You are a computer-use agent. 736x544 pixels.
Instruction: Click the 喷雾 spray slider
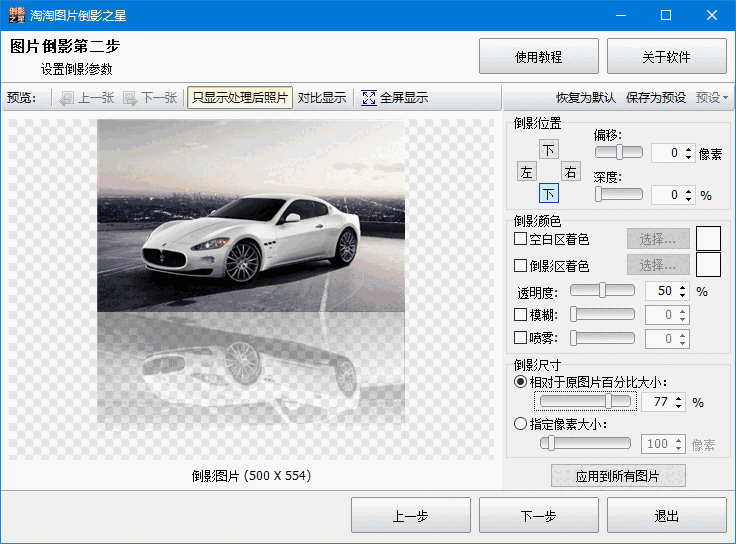pyautogui.click(x=602, y=338)
